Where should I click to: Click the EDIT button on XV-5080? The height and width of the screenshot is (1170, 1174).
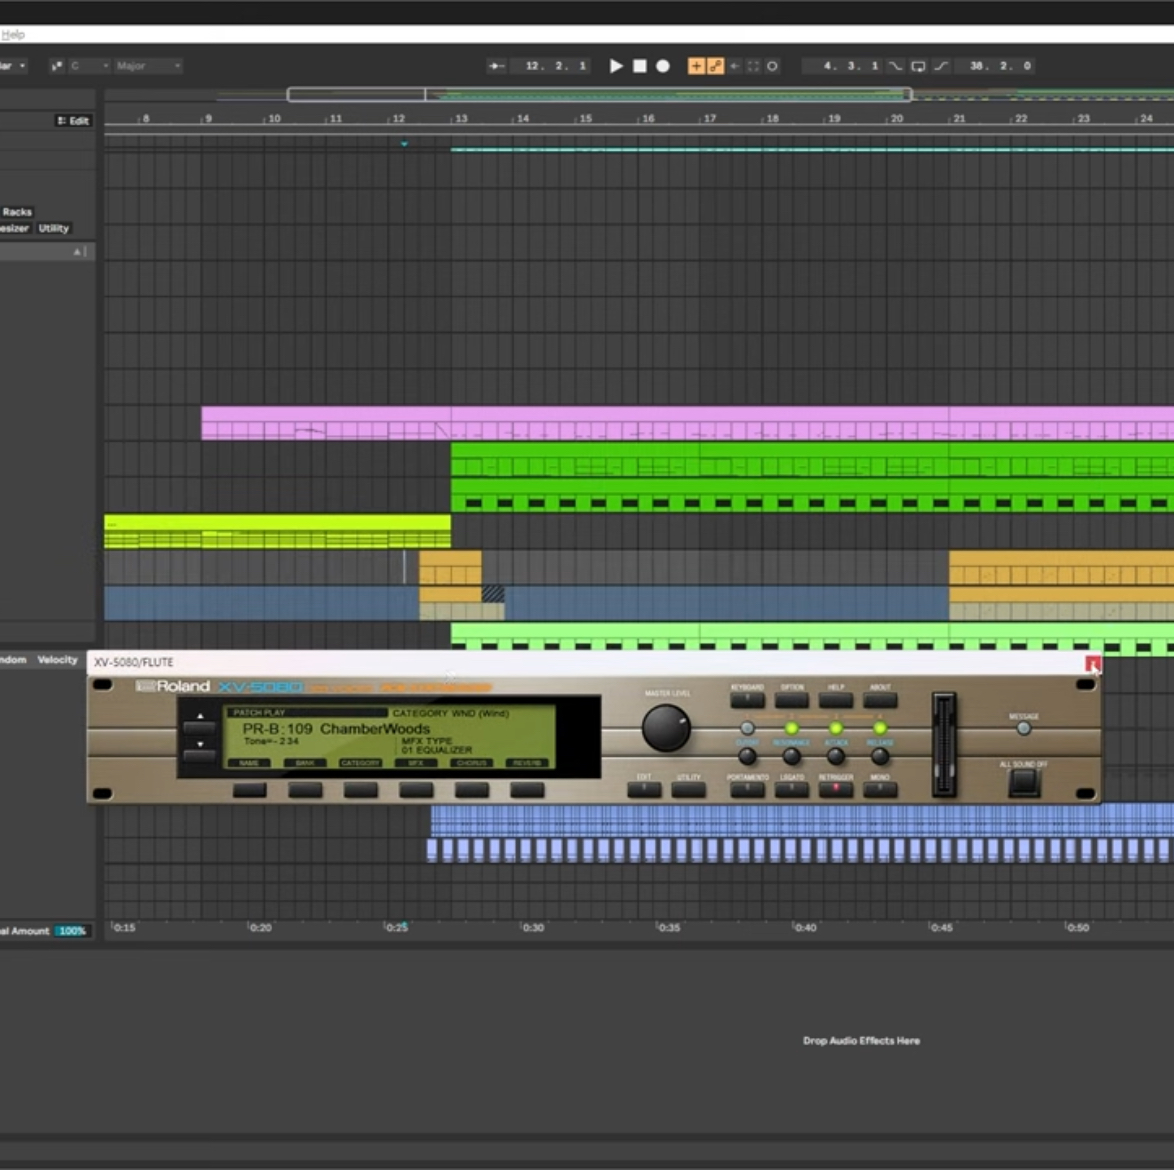click(x=644, y=790)
